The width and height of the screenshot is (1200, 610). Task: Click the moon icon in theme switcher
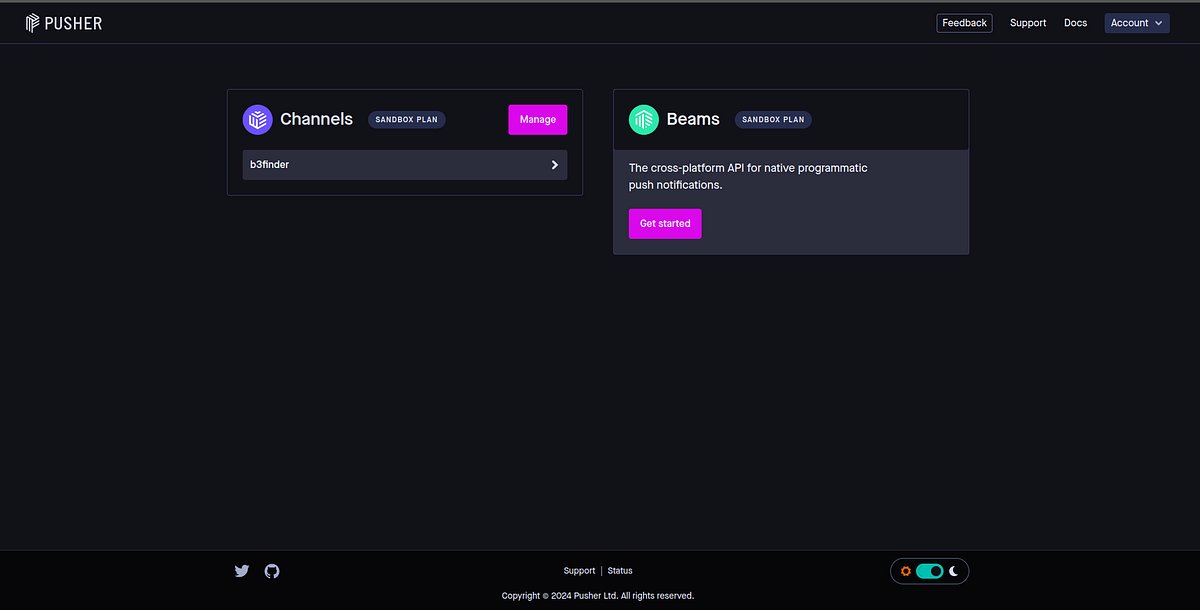pos(954,571)
